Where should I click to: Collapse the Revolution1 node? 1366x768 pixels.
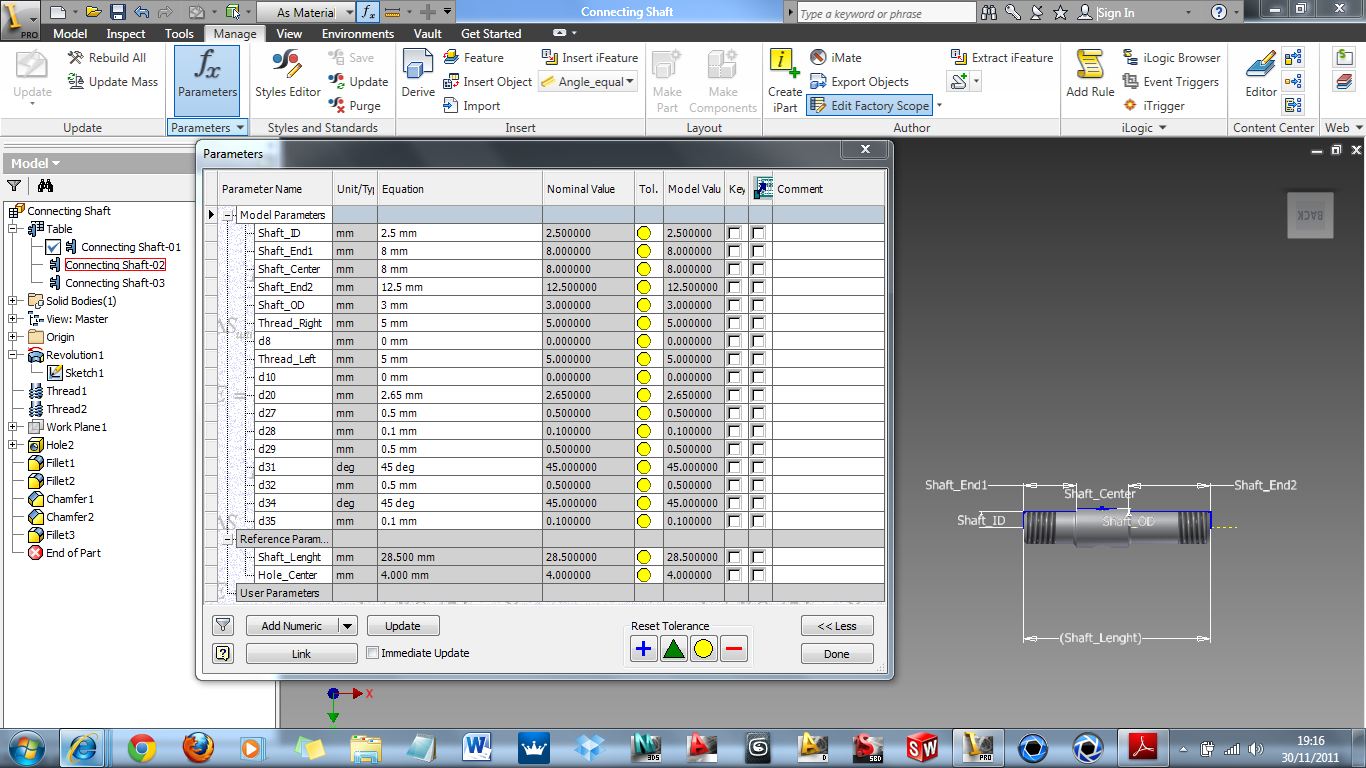pos(13,355)
